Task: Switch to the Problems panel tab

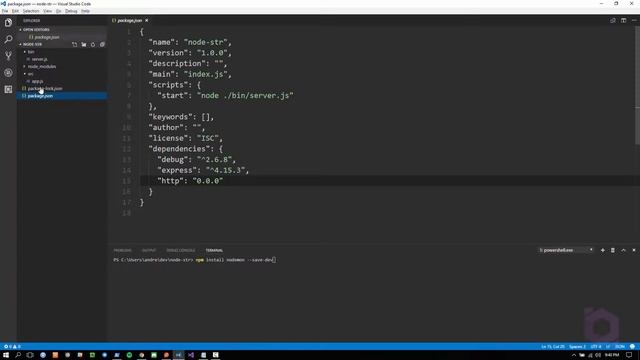Action: pyautogui.click(x=122, y=250)
